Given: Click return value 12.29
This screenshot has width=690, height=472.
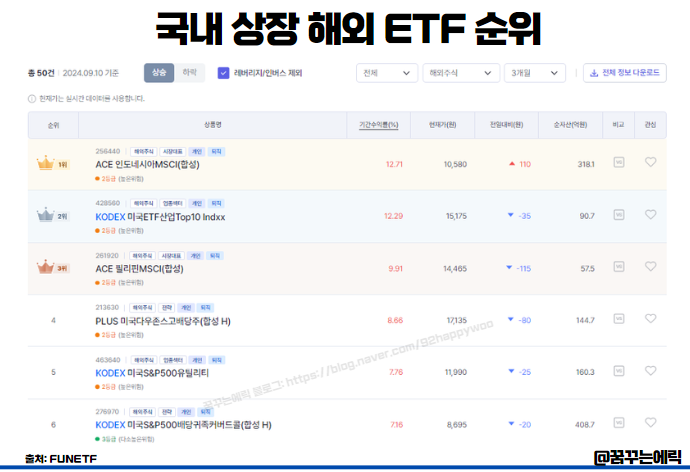Looking at the screenshot, I should [393, 216].
